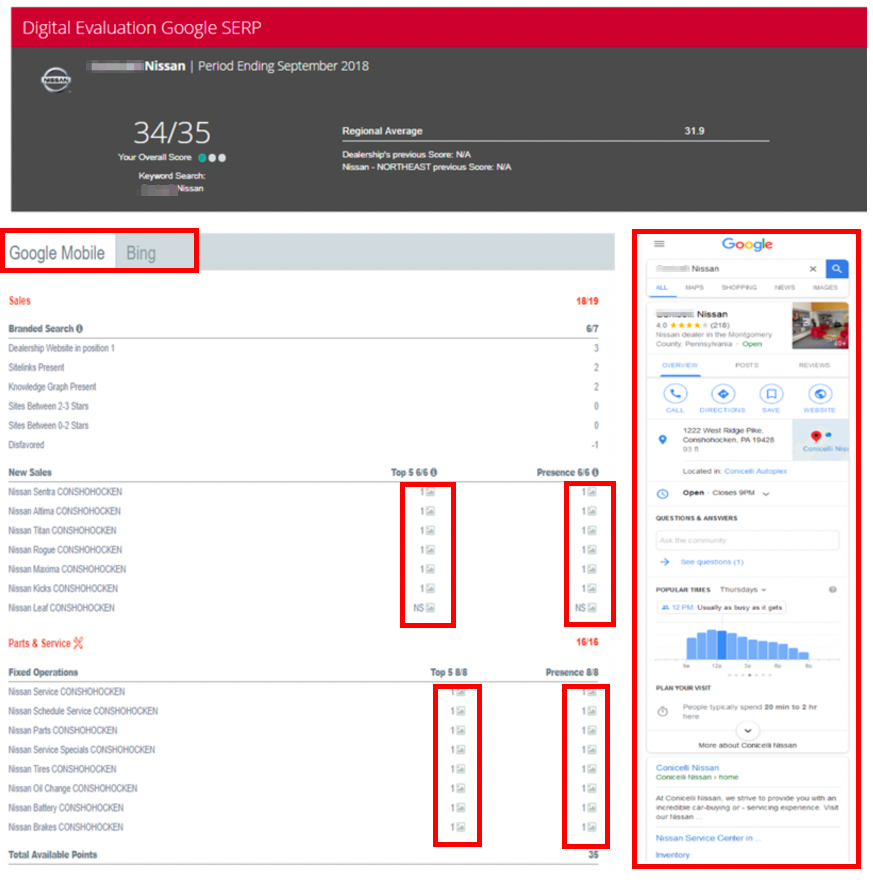Expand more about the dealership chevron

[x=748, y=731]
